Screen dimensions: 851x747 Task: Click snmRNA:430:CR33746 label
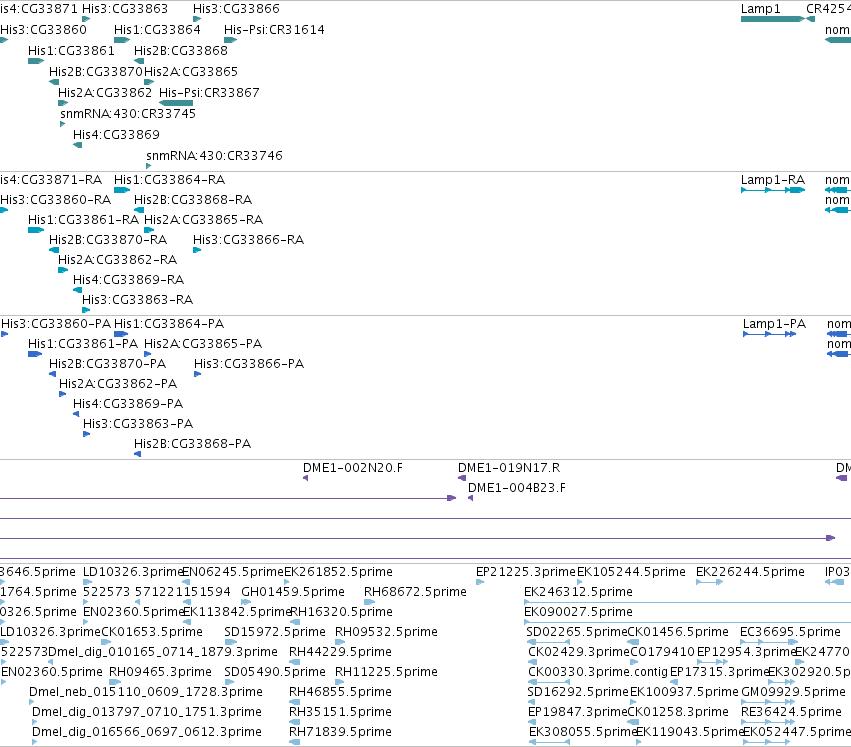click(214, 156)
